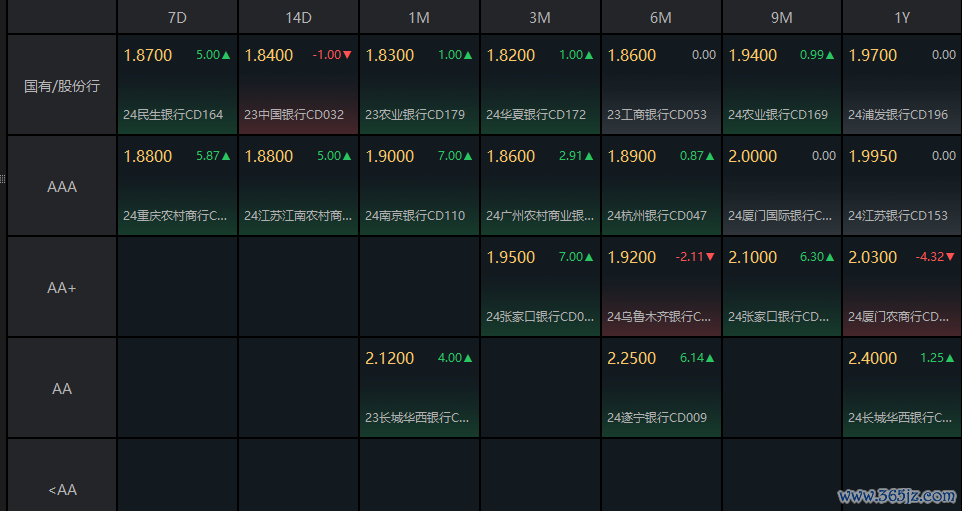Screen dimensions: 962x511
Task: Click the green up arrow in 24民生银行CD164 cell
Action: tap(226, 55)
